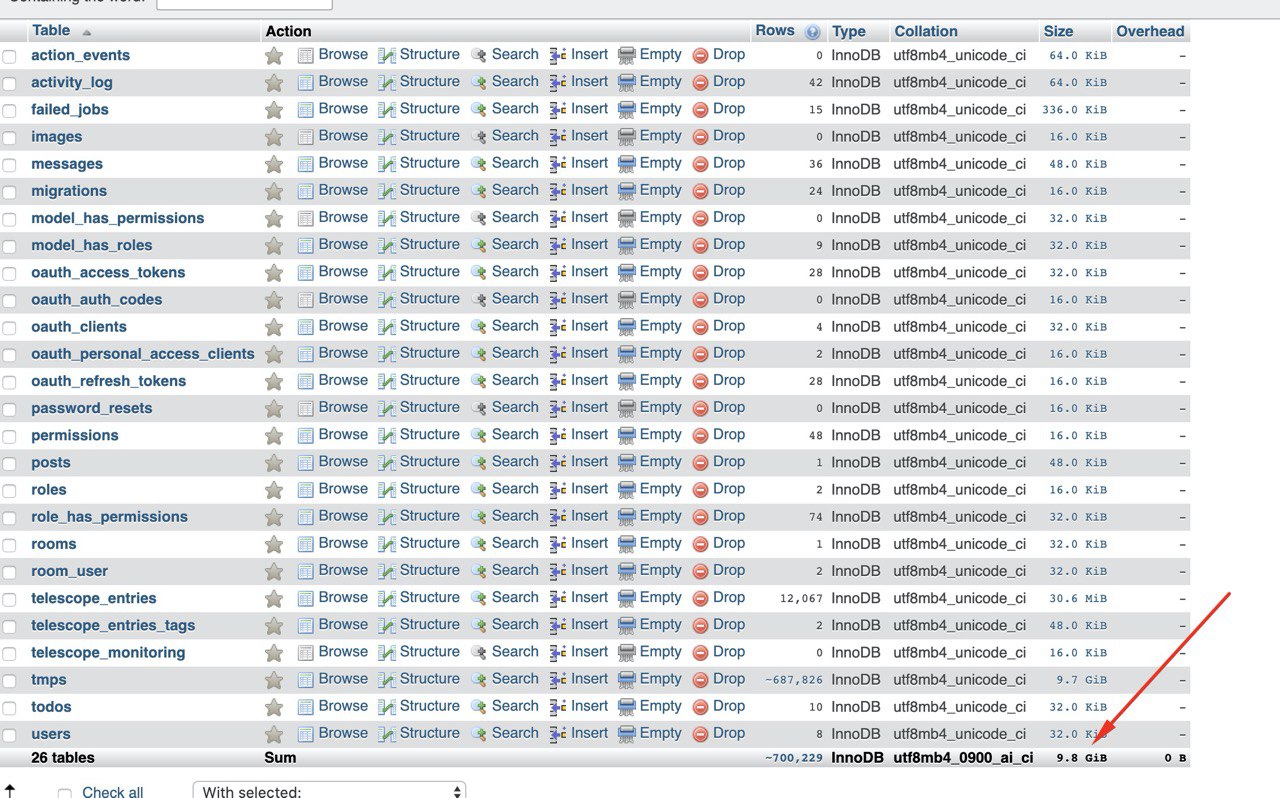Select the users row checkbox
Screen dimensions: 1280x798
pos(9,735)
